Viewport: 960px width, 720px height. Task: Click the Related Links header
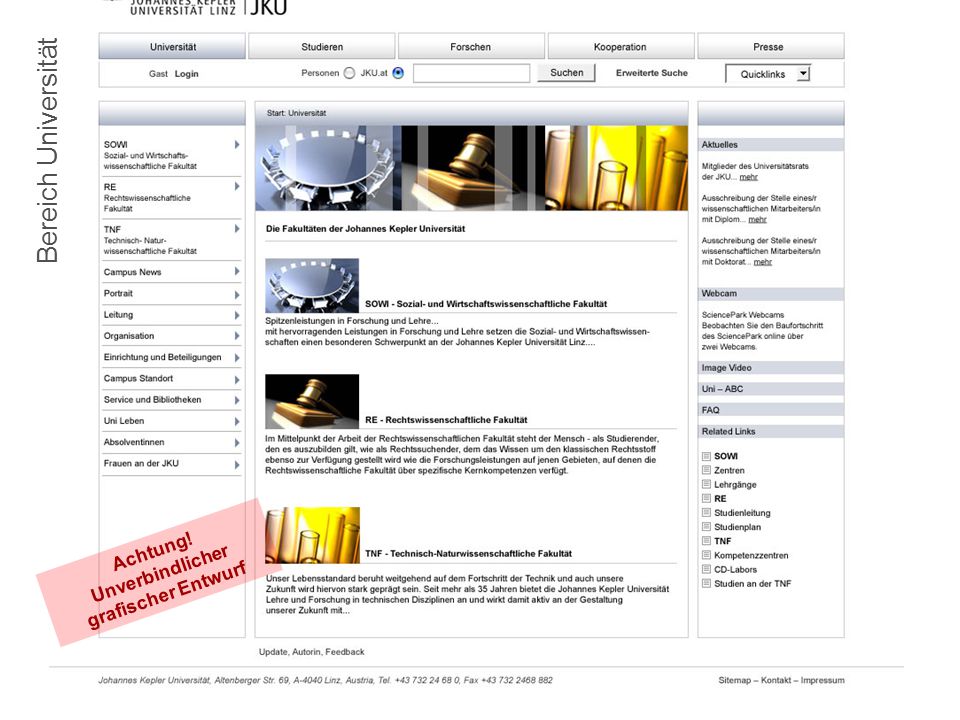[771, 432]
